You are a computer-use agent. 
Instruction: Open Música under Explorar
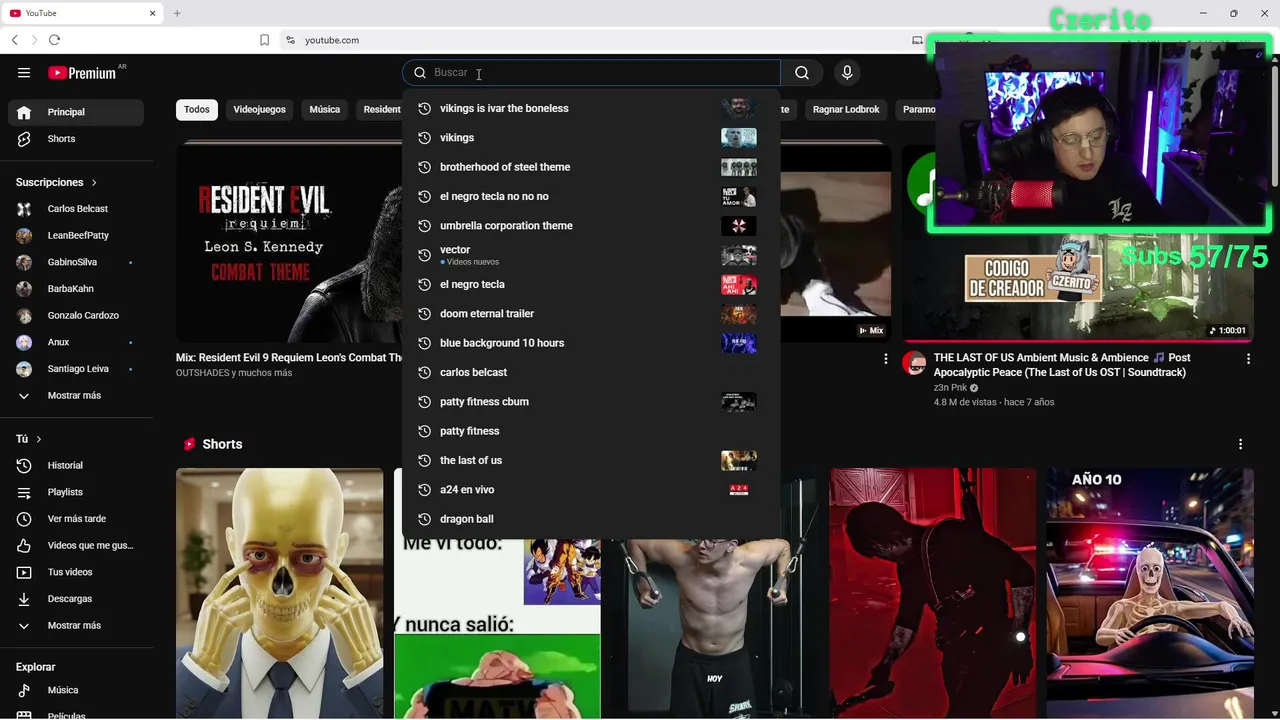coord(76,690)
